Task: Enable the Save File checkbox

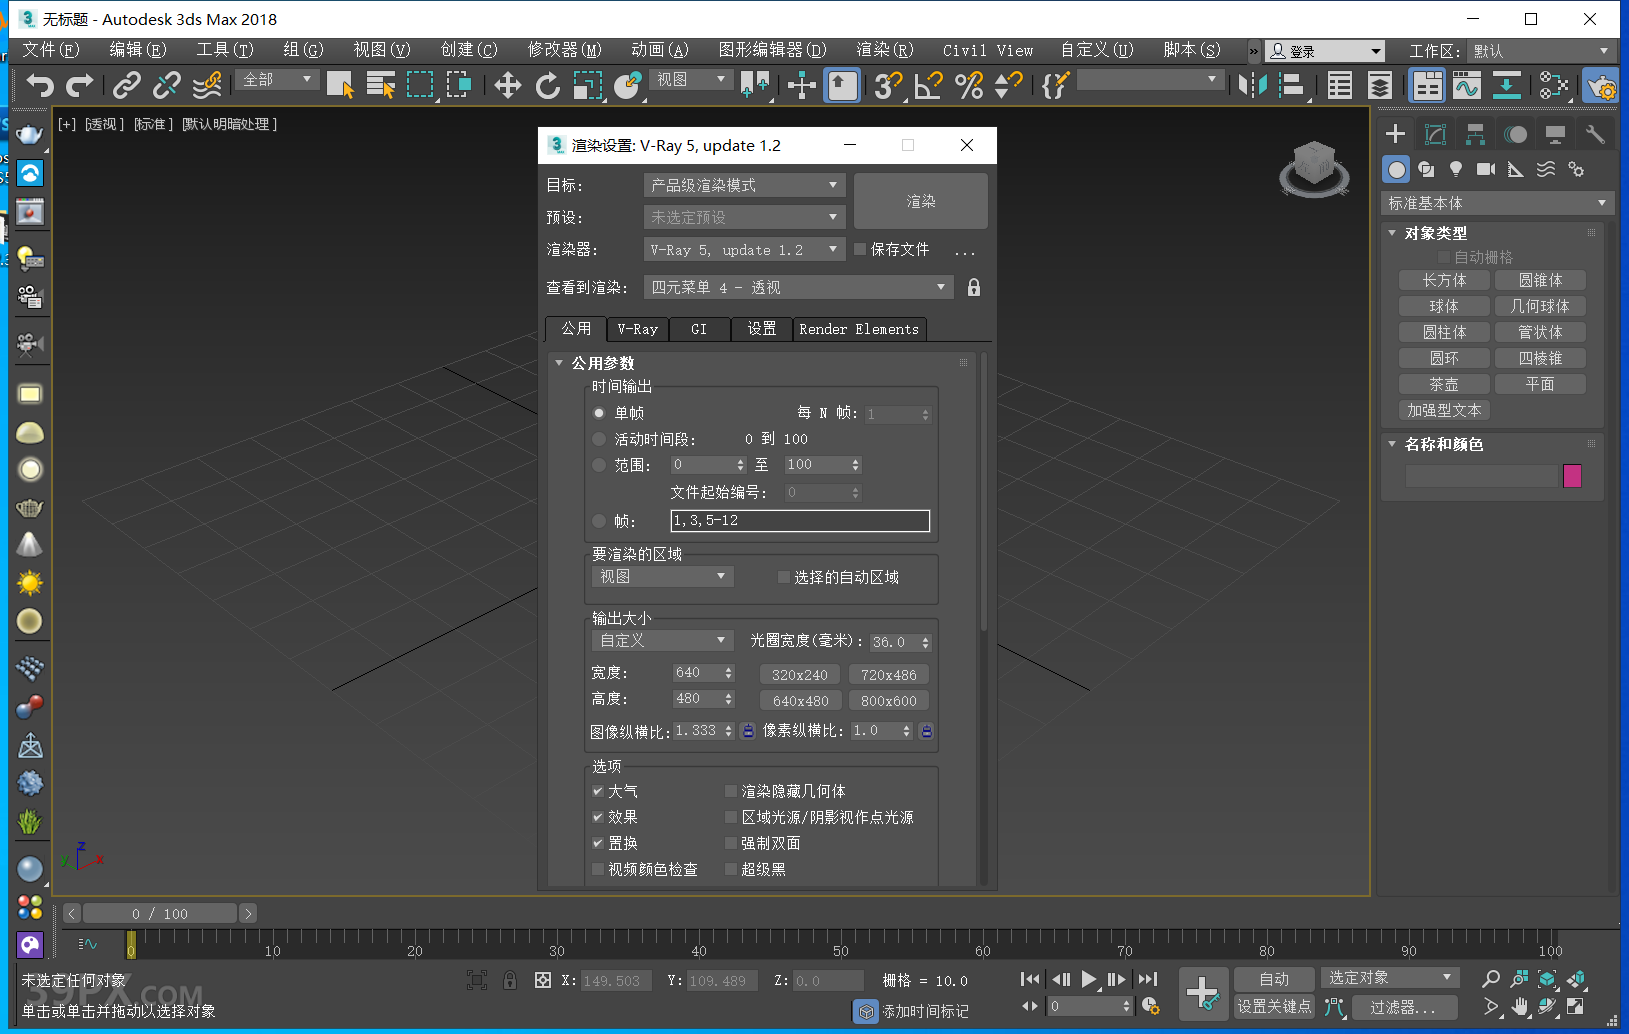Action: coord(860,249)
